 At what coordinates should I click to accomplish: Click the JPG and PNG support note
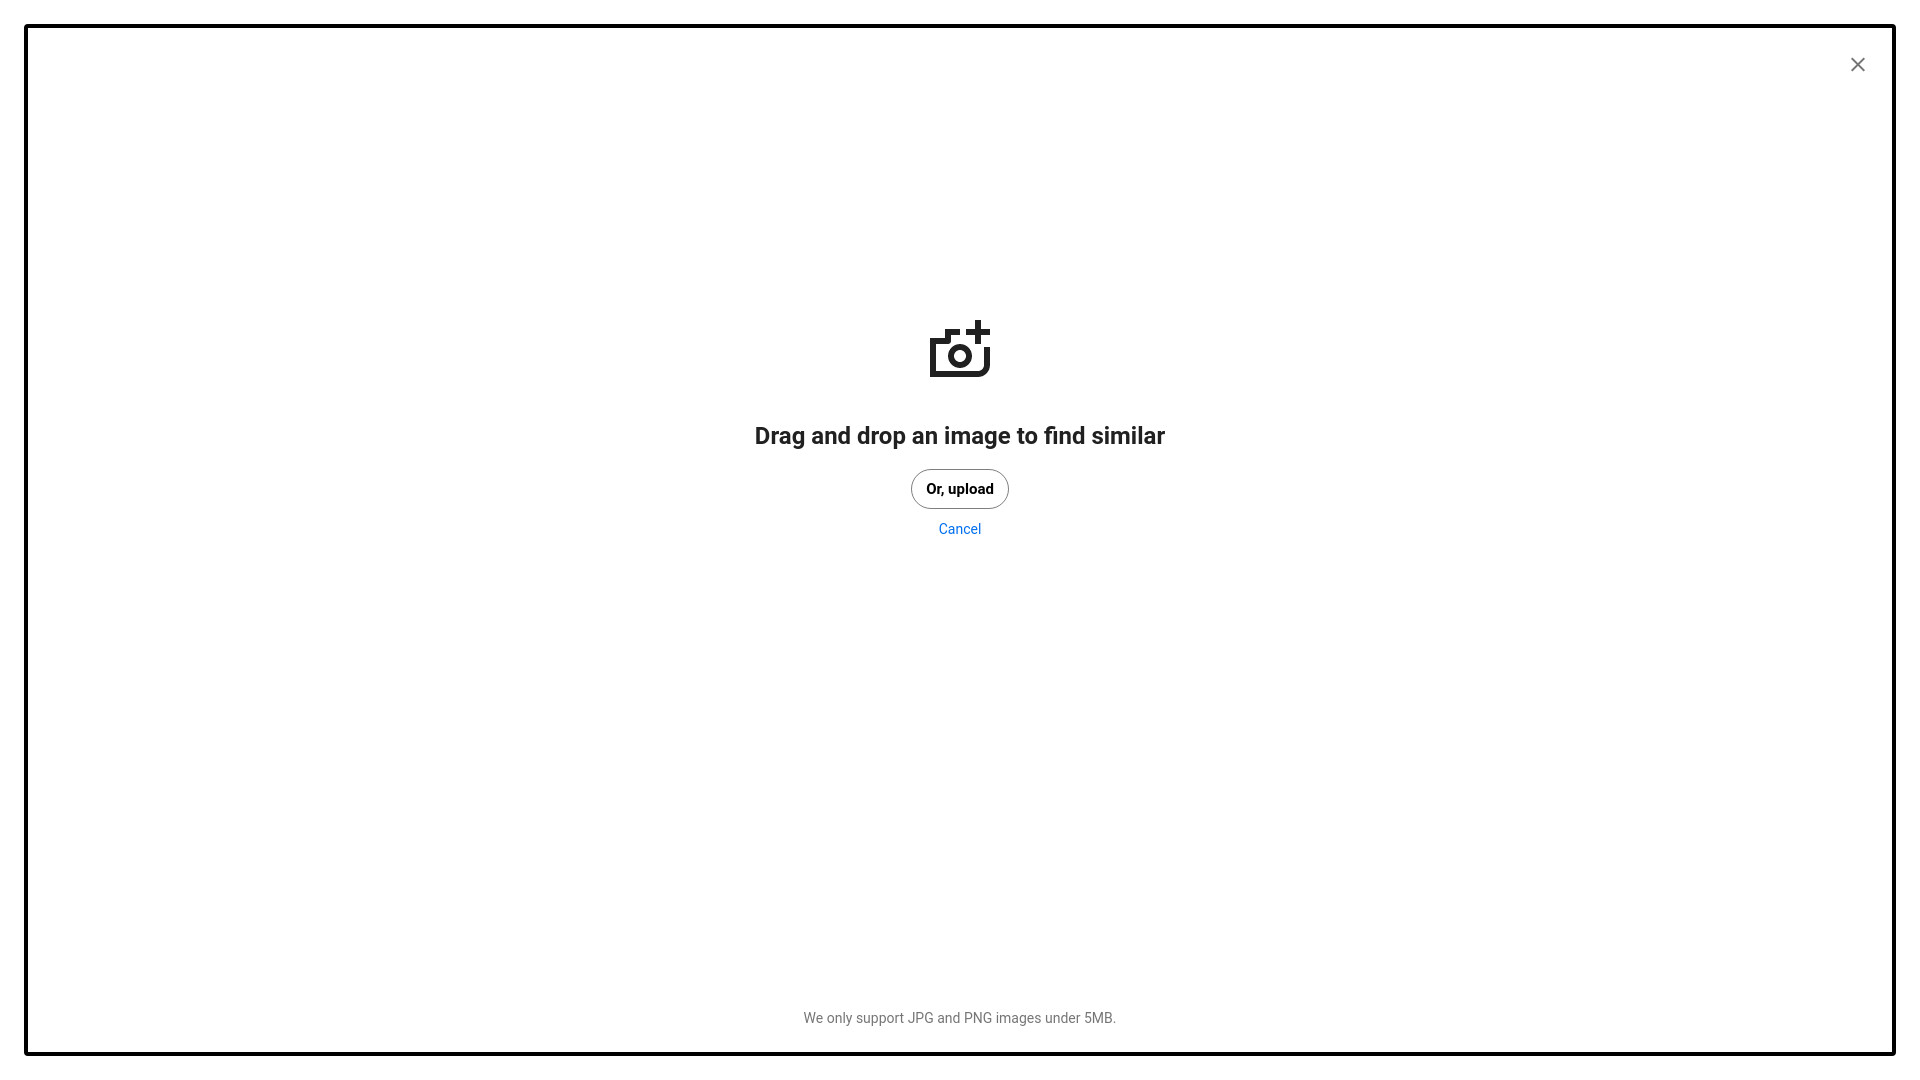pyautogui.click(x=960, y=1018)
